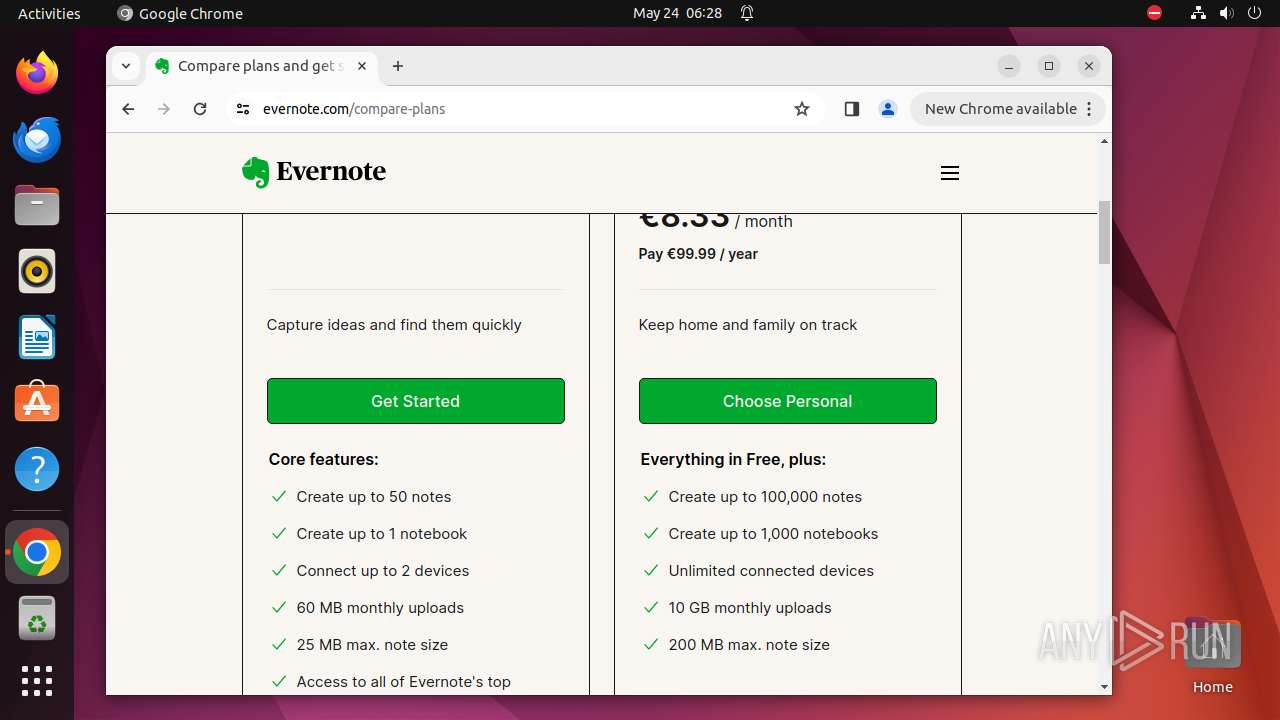
Task: Click '200 MB max. note size' text
Action: pos(749,645)
